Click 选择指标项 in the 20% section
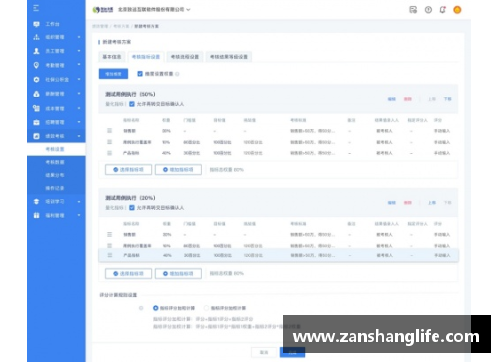Screen dimensions: 500x362 [x=128, y=273]
